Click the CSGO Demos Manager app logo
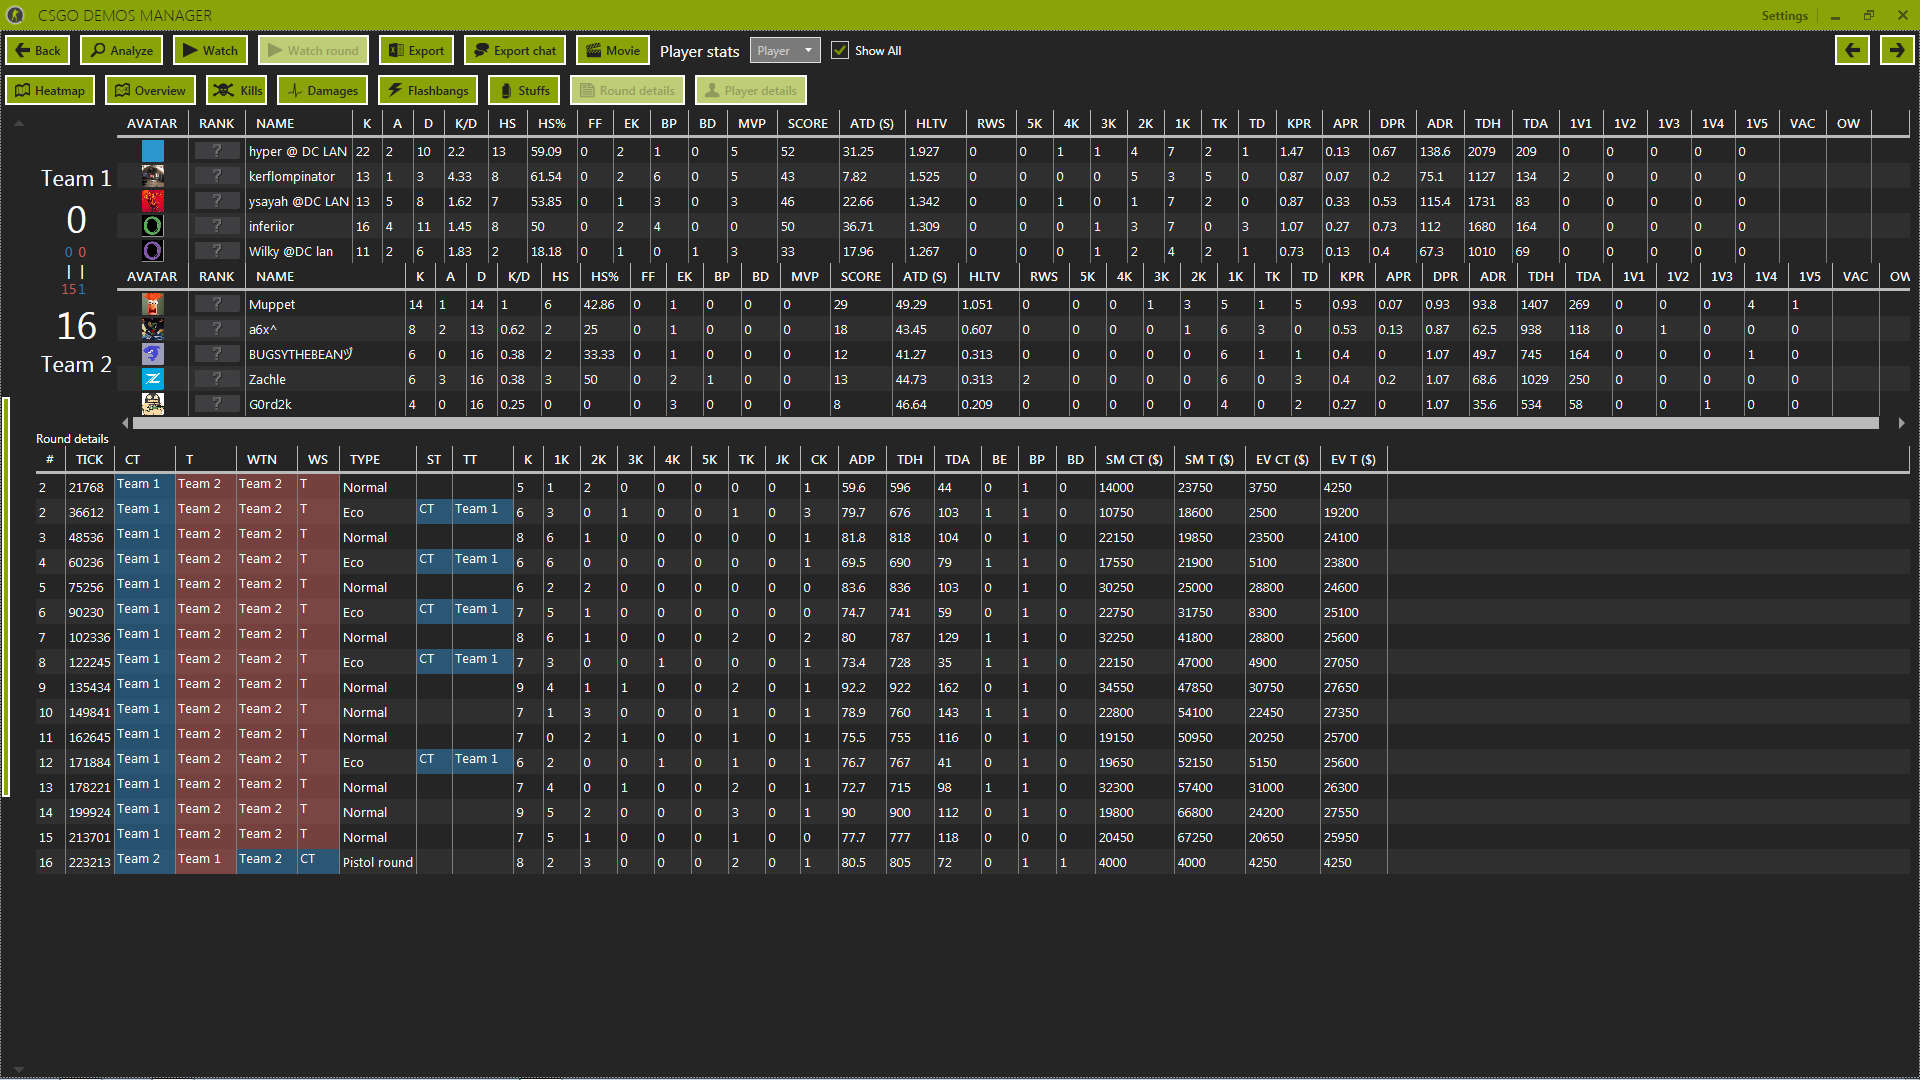The width and height of the screenshot is (1920, 1080). pos(15,15)
